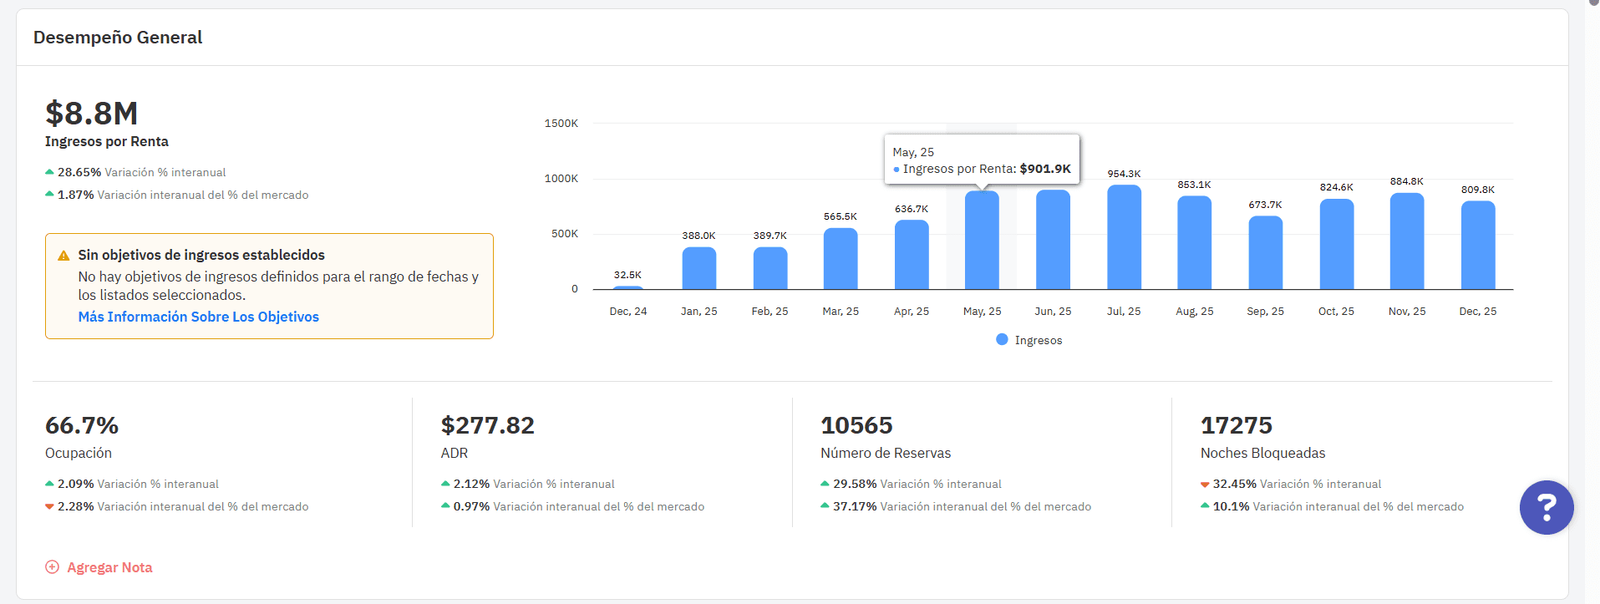
Task: Click the red arrow beside 2.28% occupancy variation
Action: coord(50,507)
